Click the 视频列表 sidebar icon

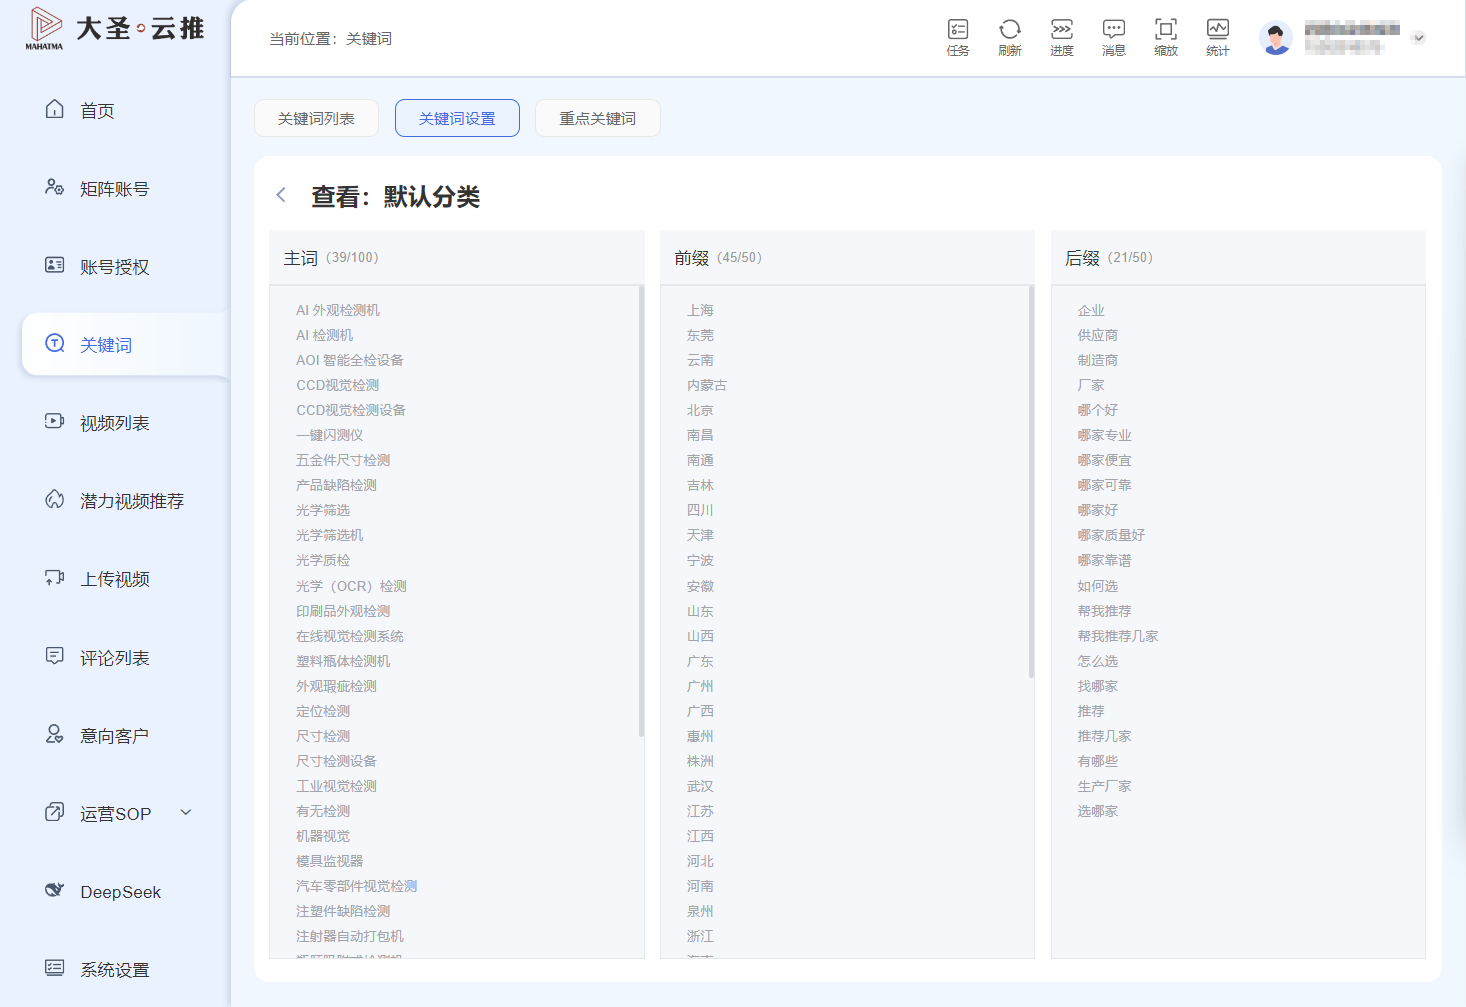[x=55, y=421]
